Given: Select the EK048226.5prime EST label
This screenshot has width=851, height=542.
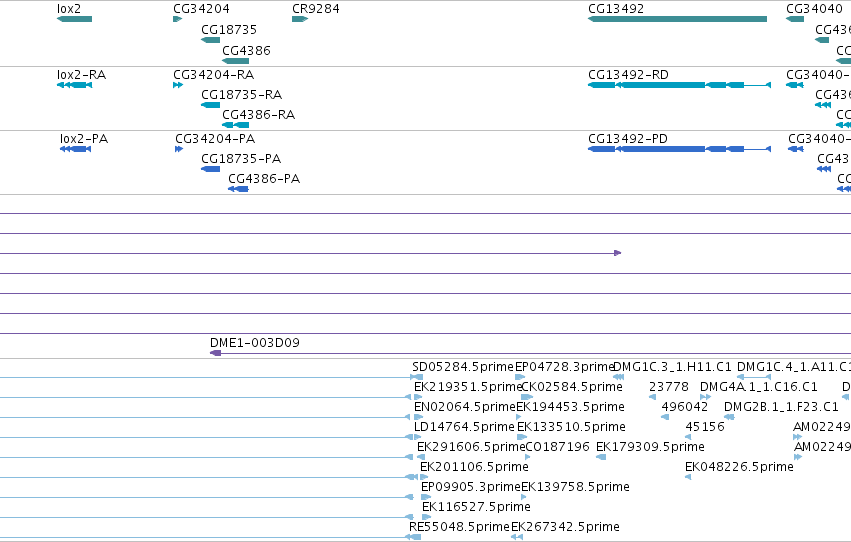Looking at the screenshot, I should [x=739, y=468].
